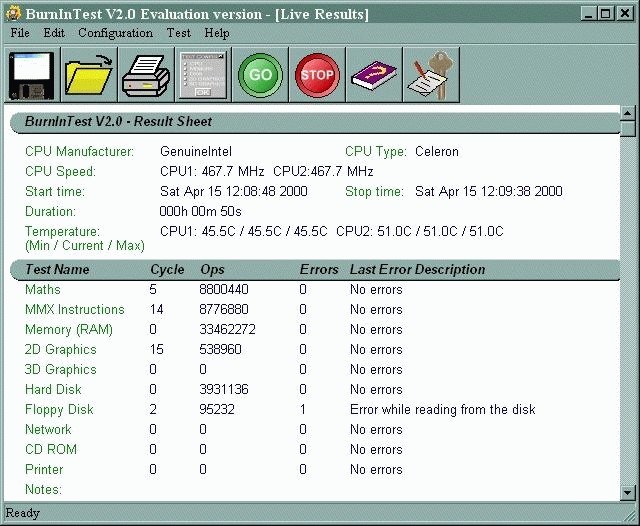
Task: Click the 2D Graphics cycle count 15
Action: pos(156,349)
